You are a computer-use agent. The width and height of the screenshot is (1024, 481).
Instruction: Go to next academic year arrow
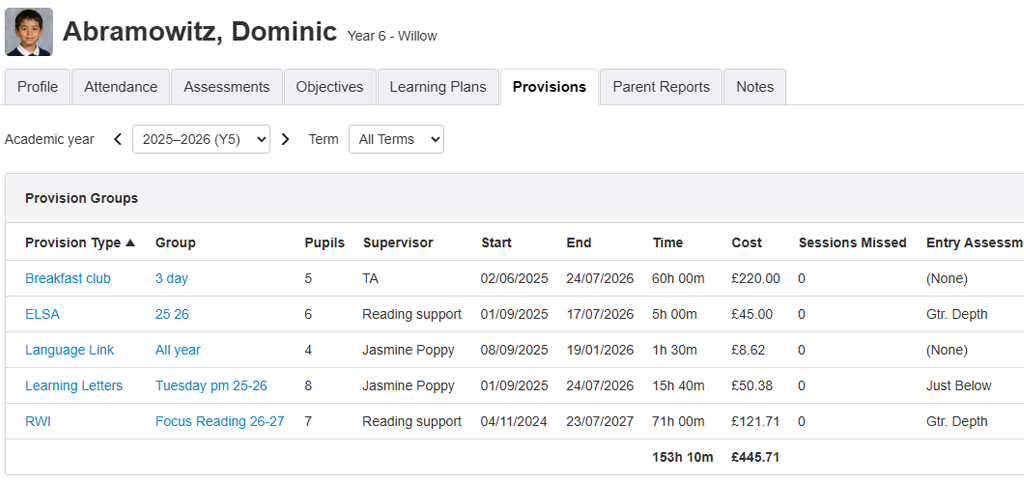click(x=285, y=139)
